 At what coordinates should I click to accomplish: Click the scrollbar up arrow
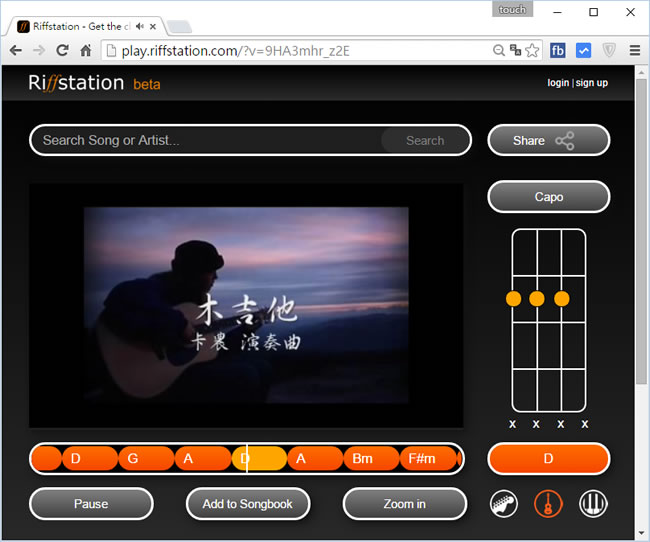[641, 72]
